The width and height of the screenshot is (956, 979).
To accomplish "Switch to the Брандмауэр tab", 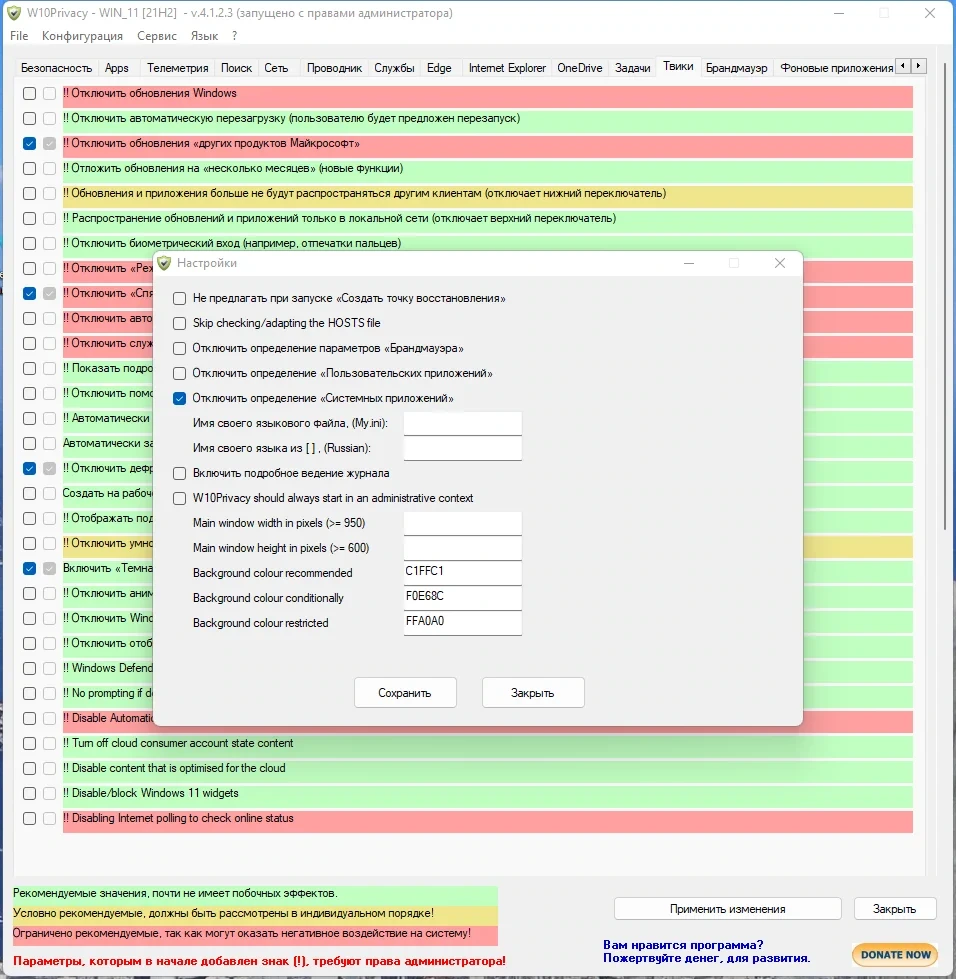I will pos(736,68).
